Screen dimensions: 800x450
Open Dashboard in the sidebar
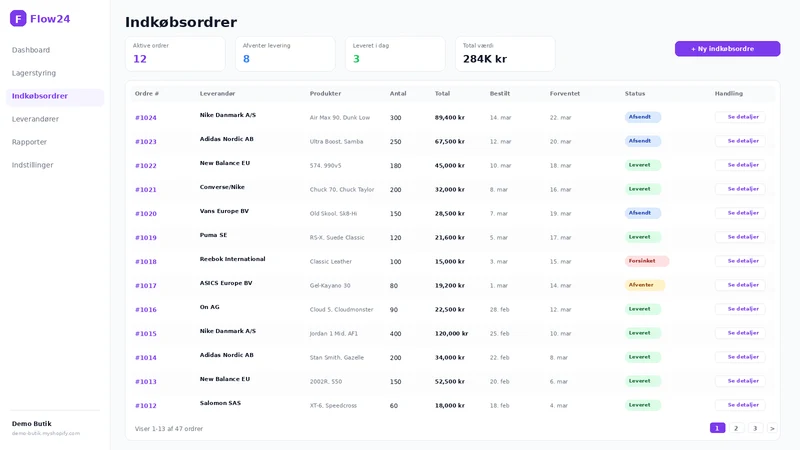click(x=31, y=50)
